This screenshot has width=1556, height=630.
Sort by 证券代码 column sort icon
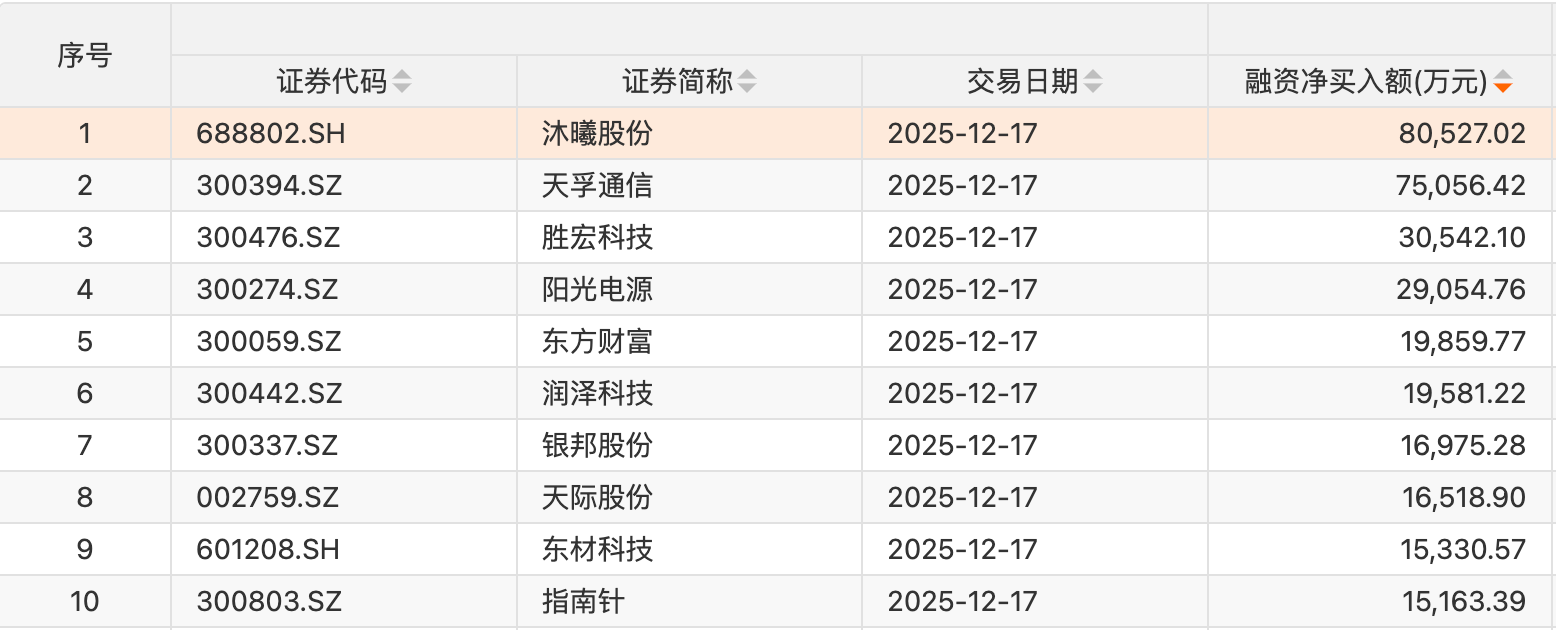[x=401, y=82]
